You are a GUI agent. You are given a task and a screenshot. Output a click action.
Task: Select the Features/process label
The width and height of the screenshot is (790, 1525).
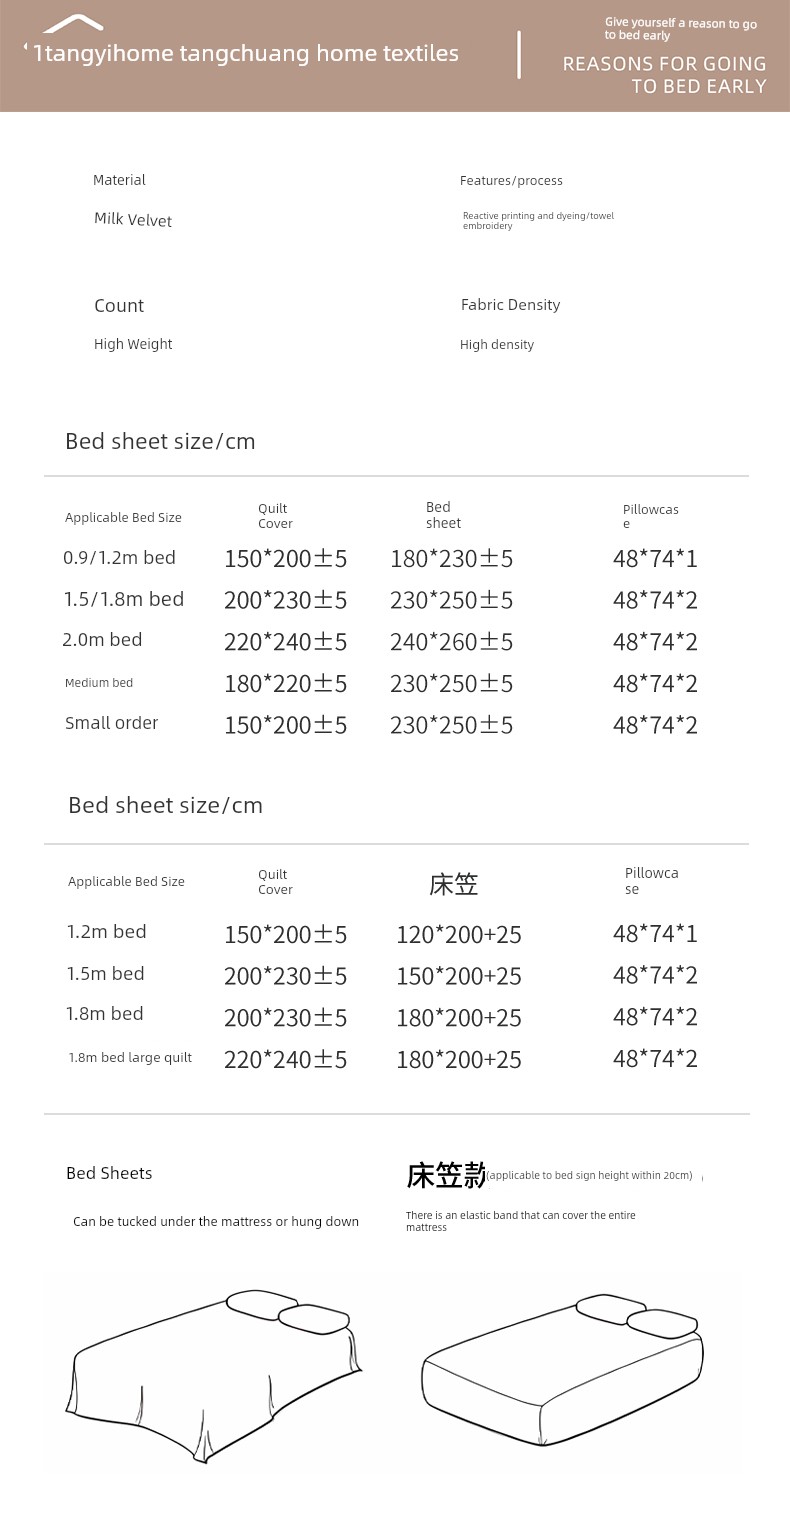(x=511, y=181)
